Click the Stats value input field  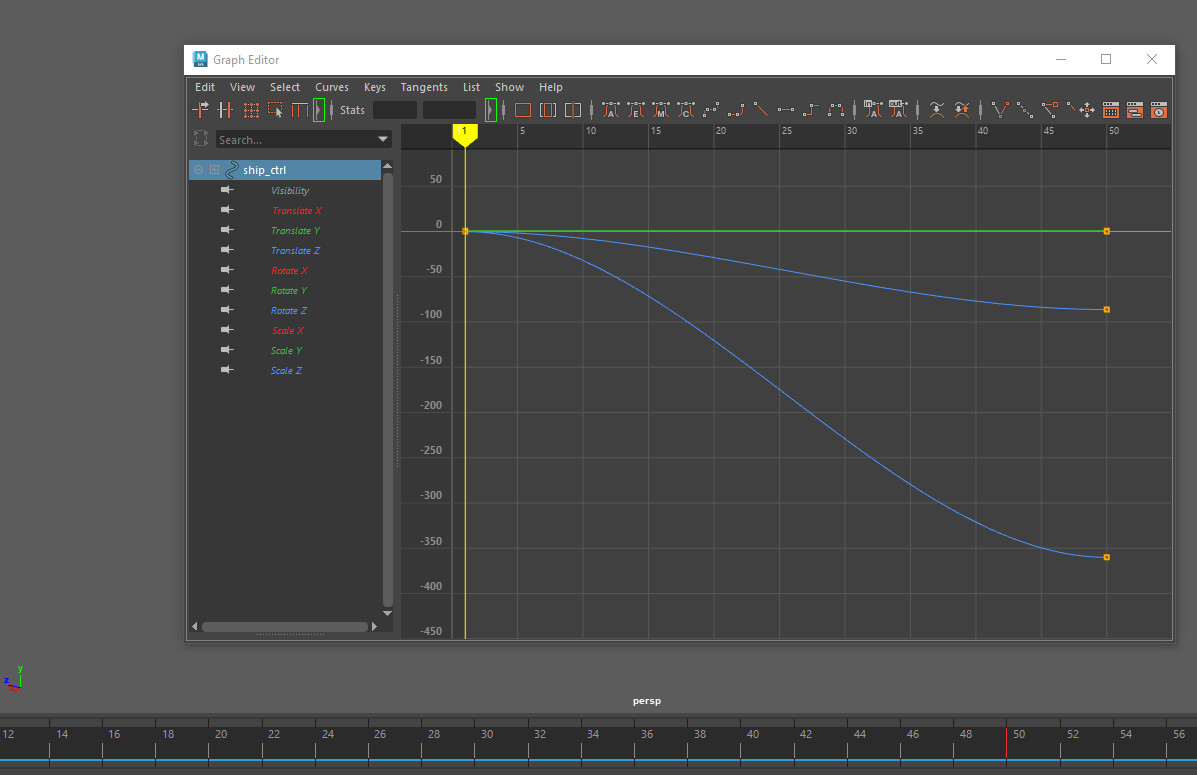[x=394, y=110]
